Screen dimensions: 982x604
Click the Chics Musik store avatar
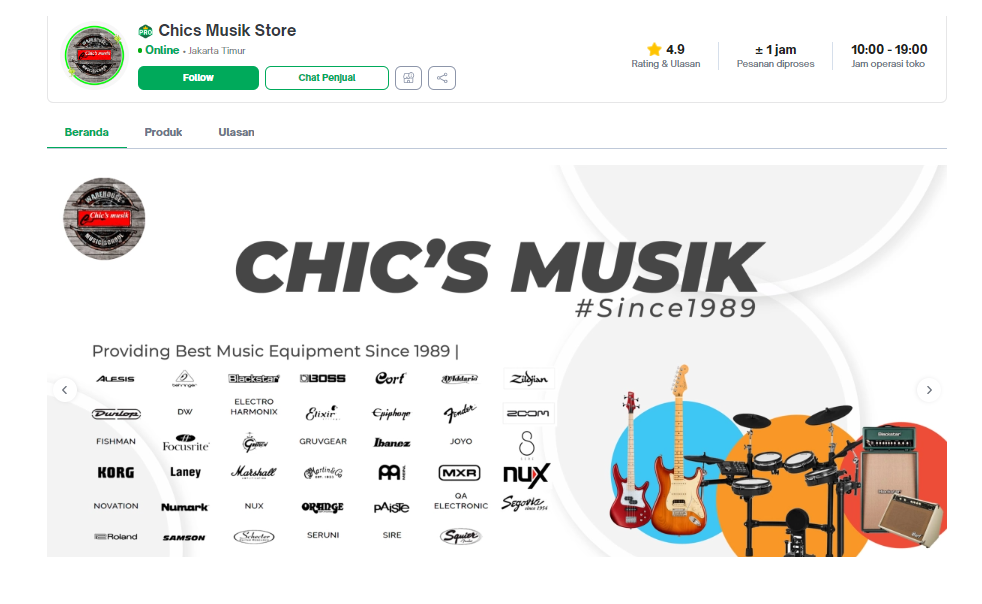coord(95,55)
